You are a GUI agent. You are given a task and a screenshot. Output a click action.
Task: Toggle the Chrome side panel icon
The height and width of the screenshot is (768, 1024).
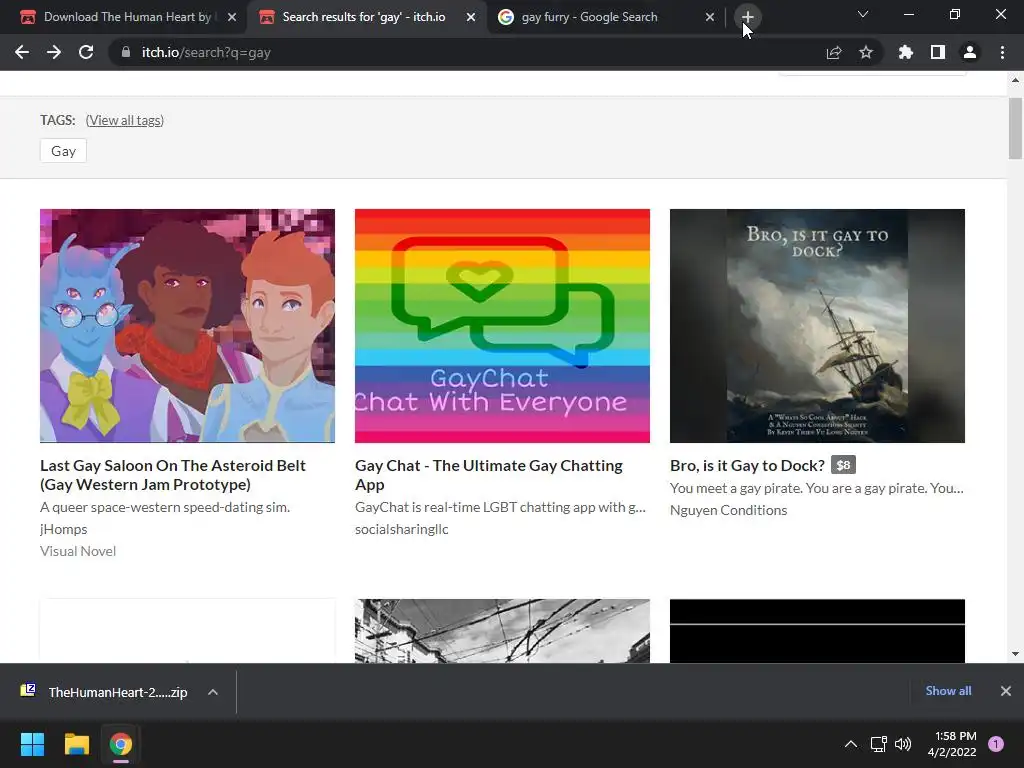(938, 52)
